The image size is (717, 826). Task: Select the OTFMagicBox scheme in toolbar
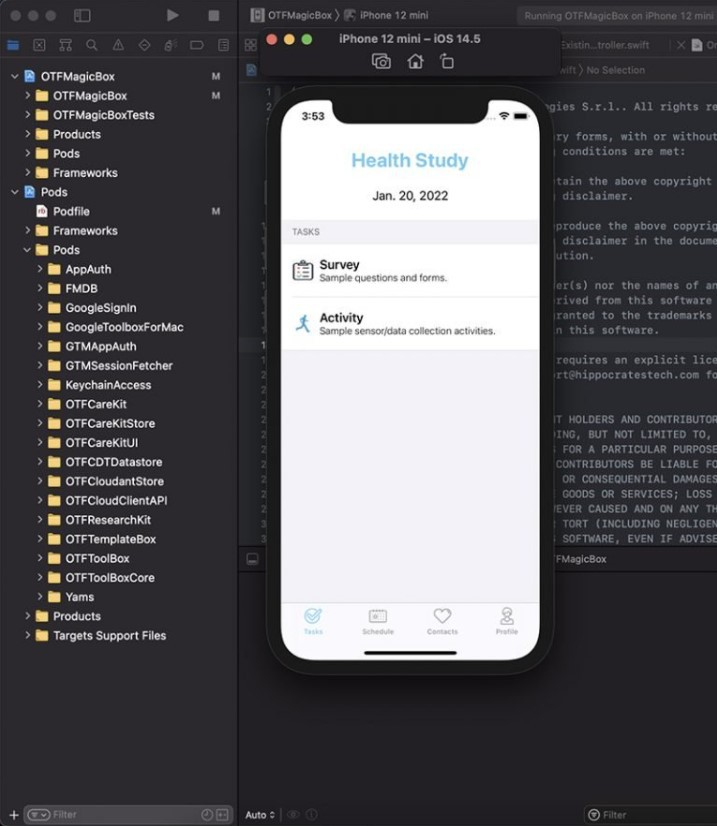(x=292, y=15)
